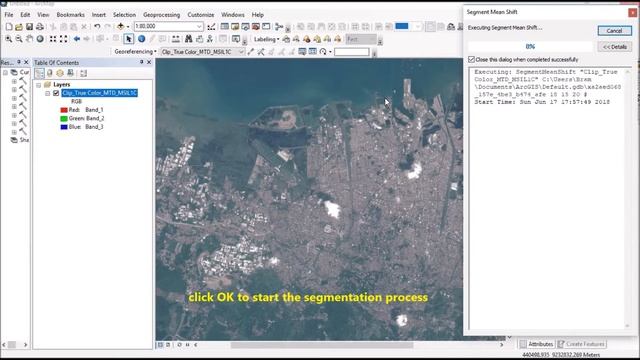Open the Geoprocessing menu
The image size is (640, 360).
click(x=162, y=15)
